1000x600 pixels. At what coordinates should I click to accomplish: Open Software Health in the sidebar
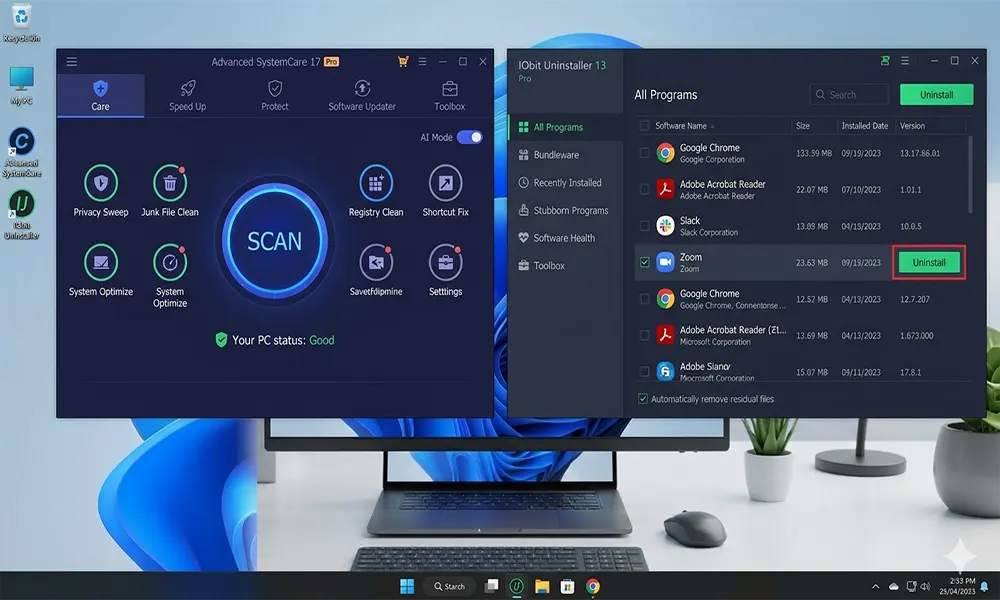566,238
